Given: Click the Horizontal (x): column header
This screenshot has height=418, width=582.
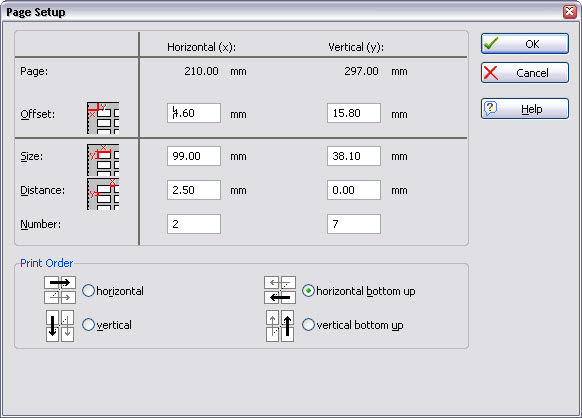Looking at the screenshot, I should coord(201,47).
